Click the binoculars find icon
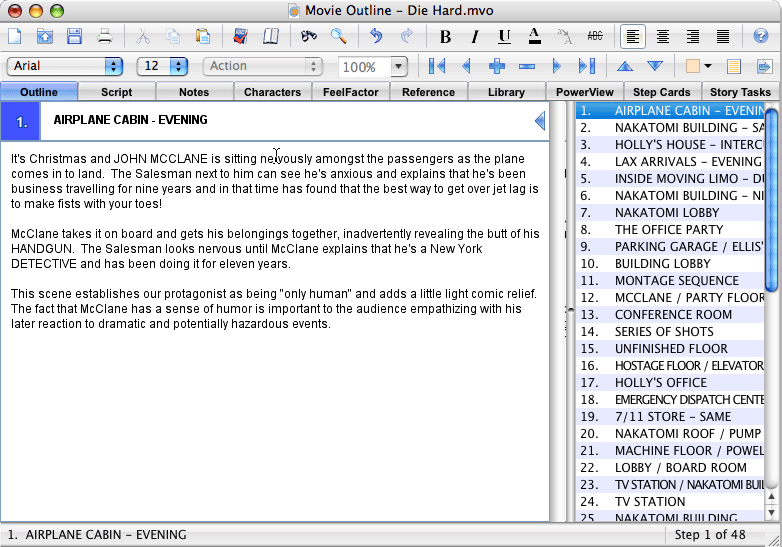The image size is (782, 547). coord(309,37)
